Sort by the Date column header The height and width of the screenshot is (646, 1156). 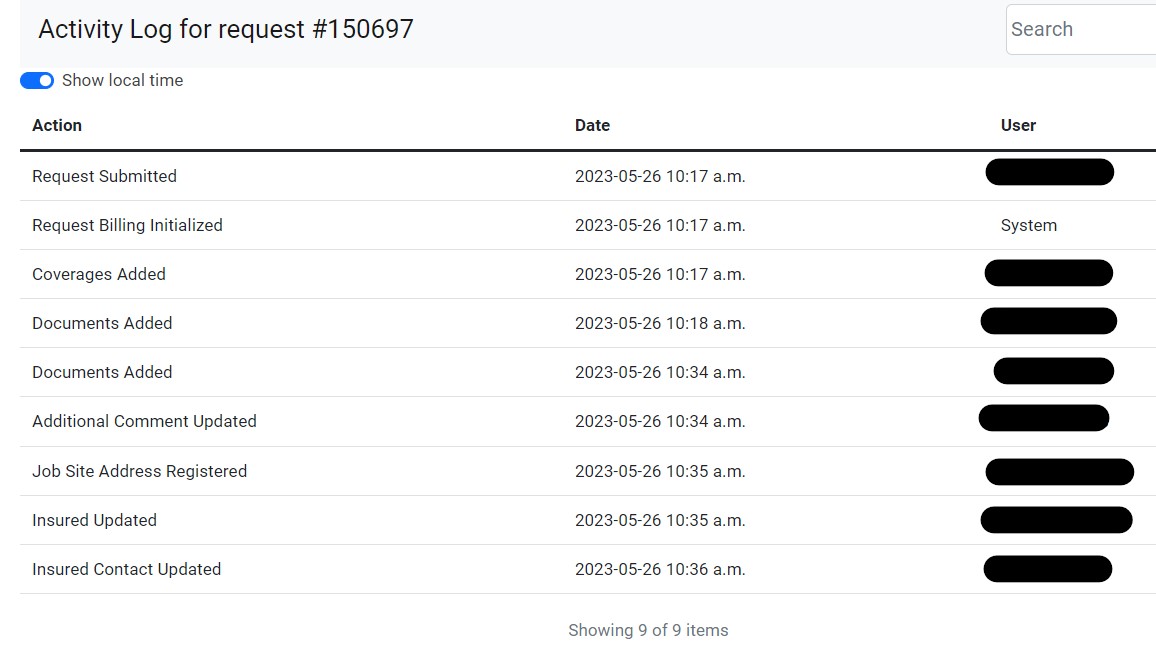(592, 125)
